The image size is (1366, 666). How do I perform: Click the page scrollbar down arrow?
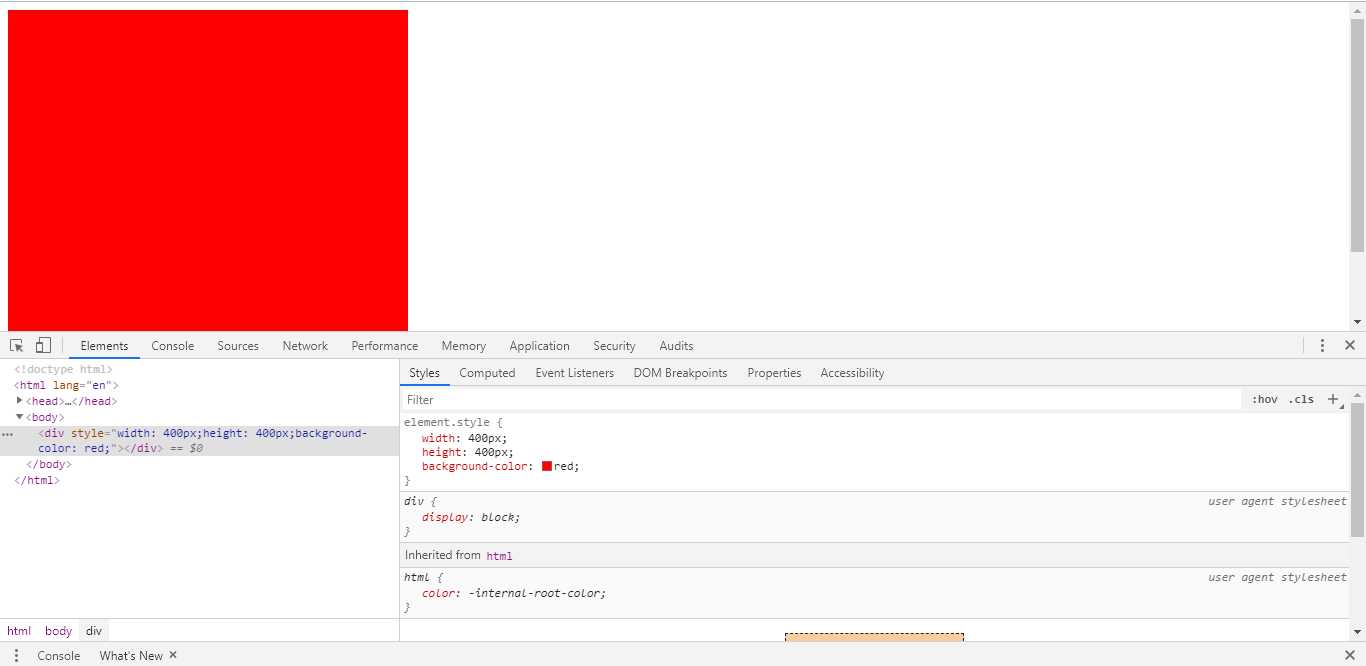[1357, 322]
